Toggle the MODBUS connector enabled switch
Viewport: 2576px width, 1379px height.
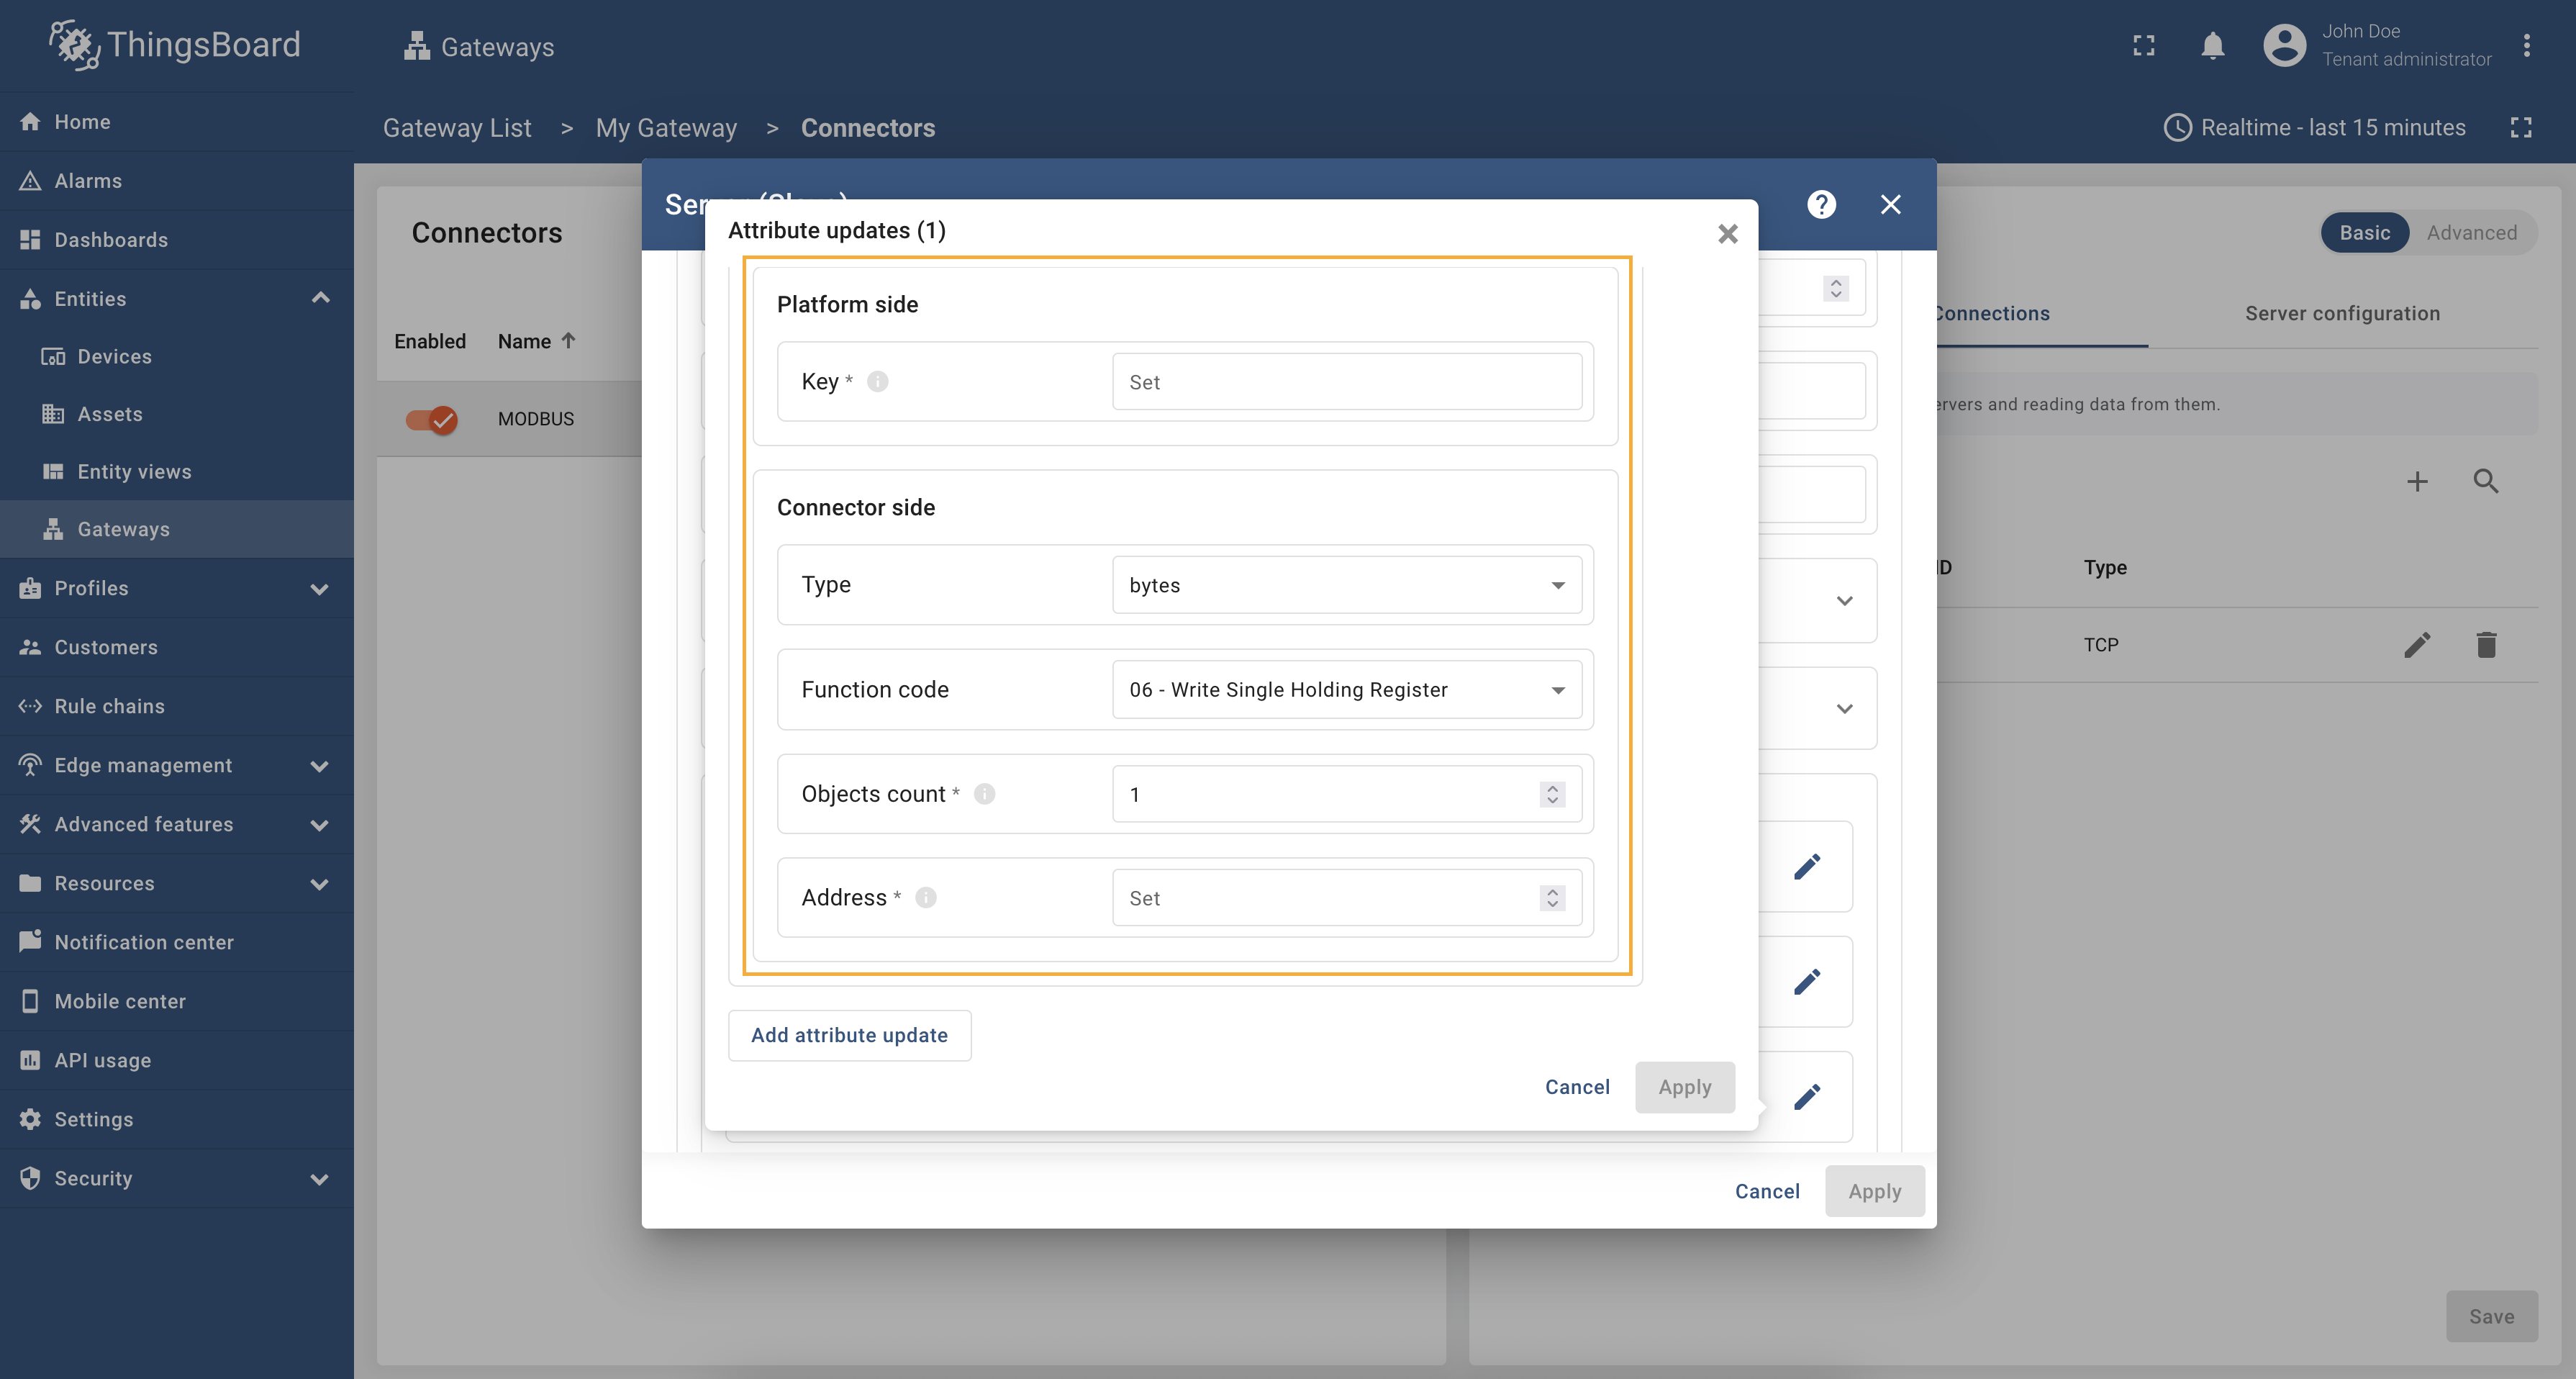(432, 419)
